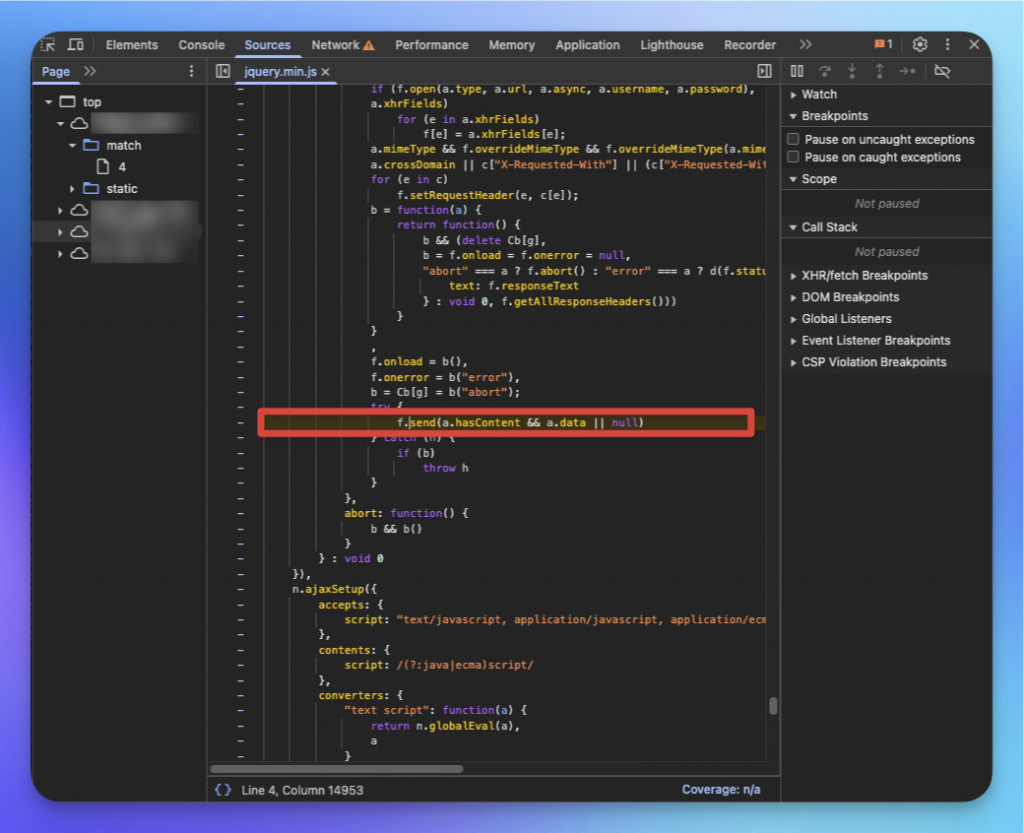Image resolution: width=1024 pixels, height=833 pixels.
Task: Select the jquery.min.js file tab
Action: (280, 72)
